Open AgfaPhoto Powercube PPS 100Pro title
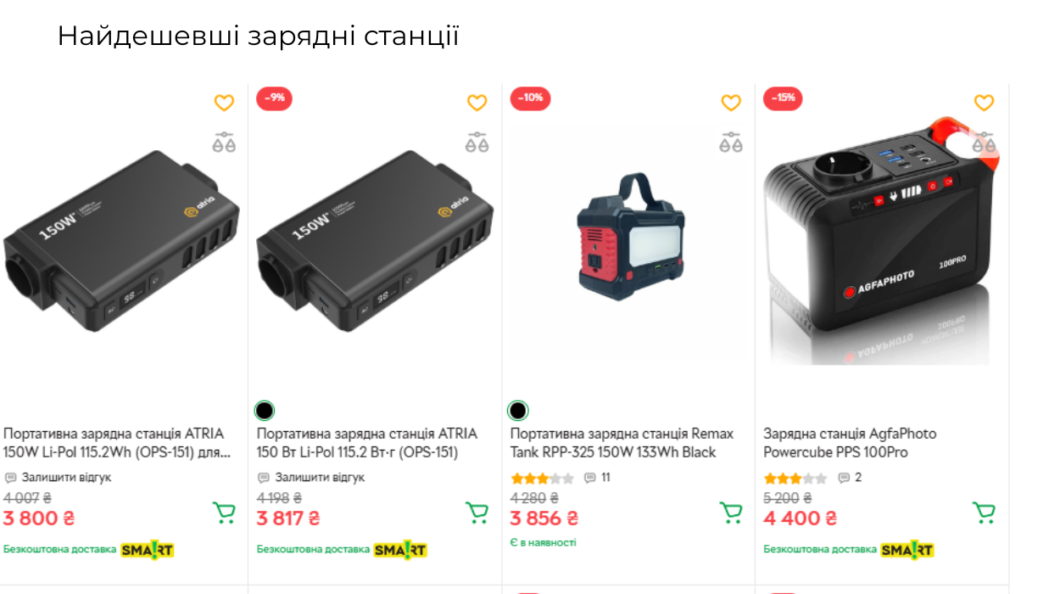 [x=850, y=443]
